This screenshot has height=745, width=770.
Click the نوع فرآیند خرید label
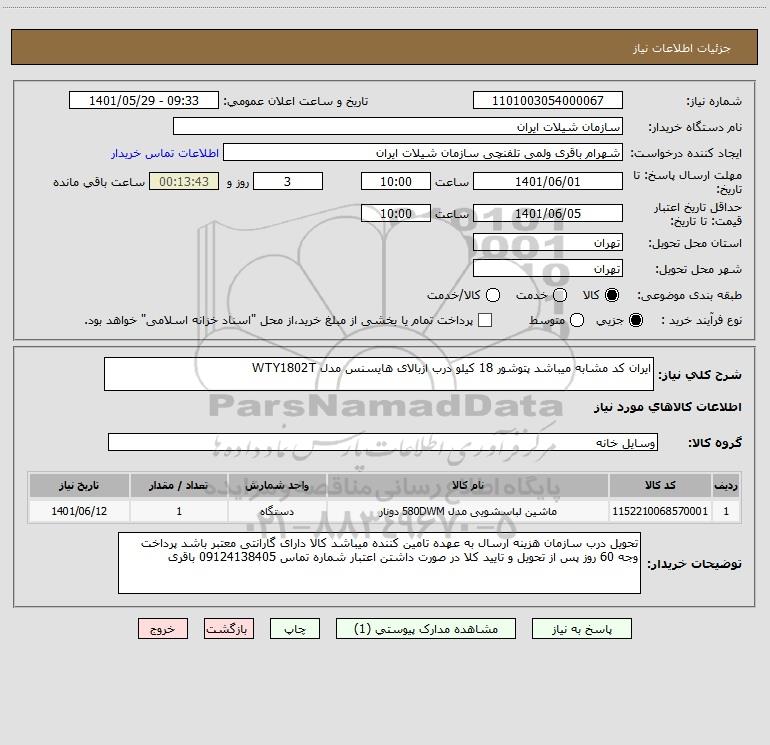pyautogui.click(x=701, y=320)
